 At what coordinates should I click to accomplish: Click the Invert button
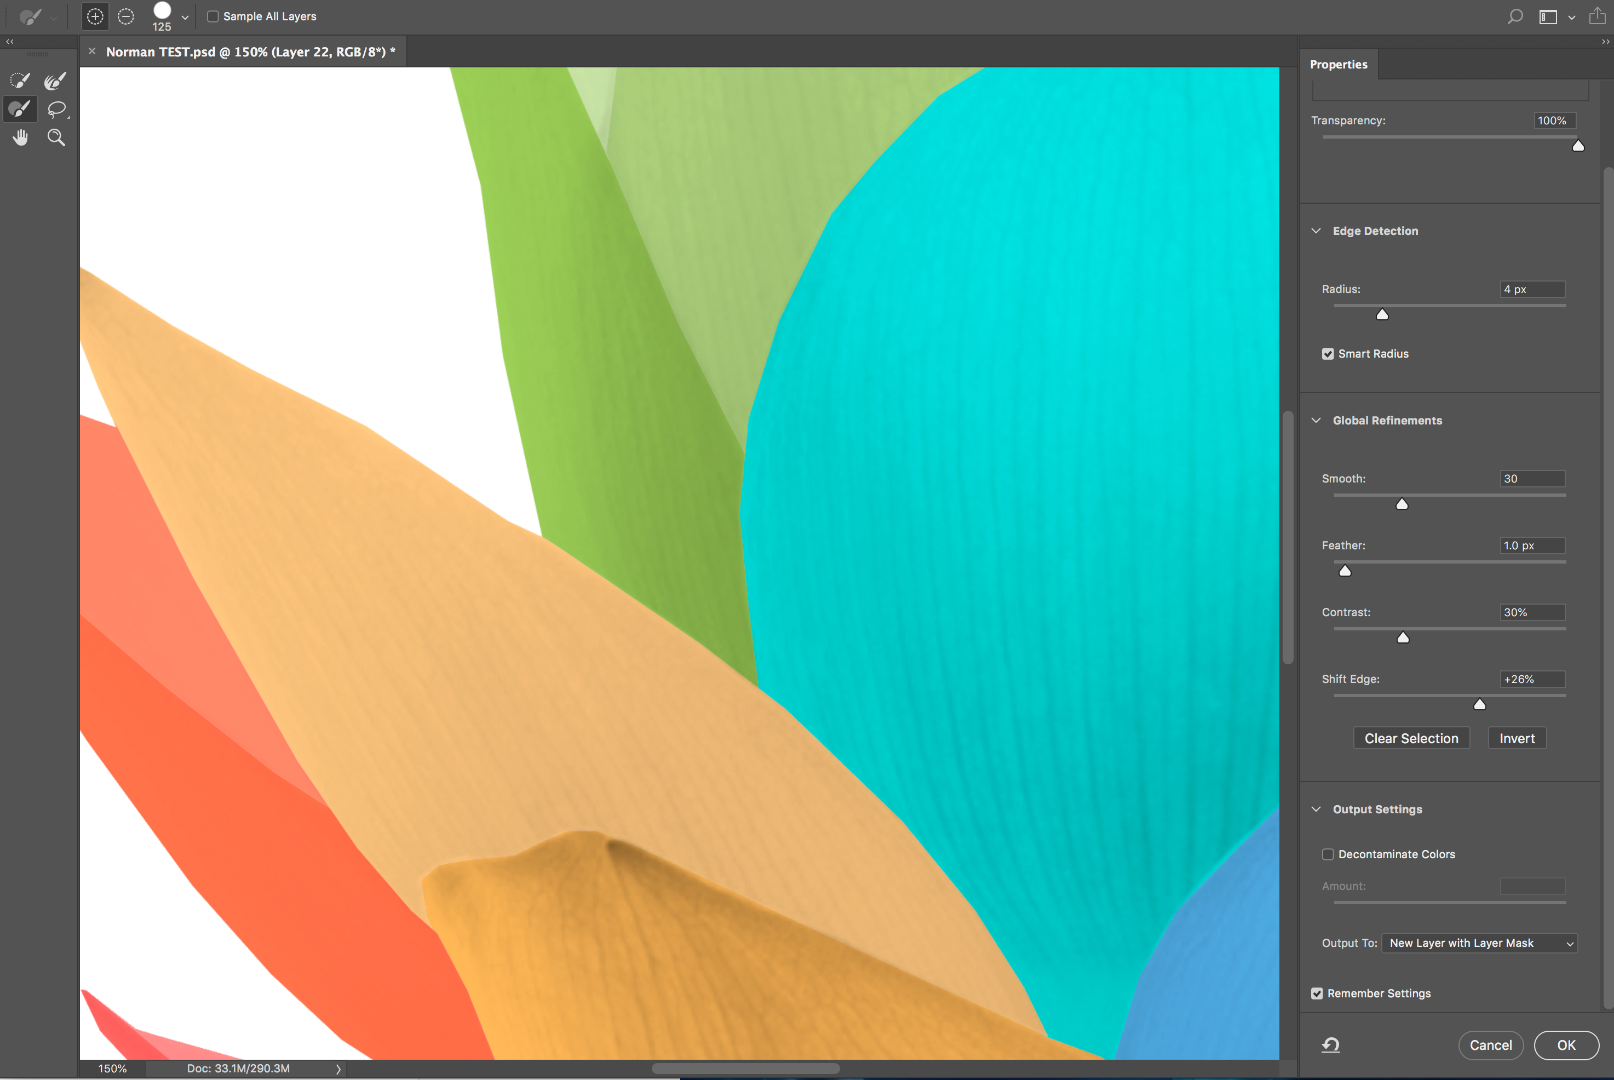(x=1517, y=738)
